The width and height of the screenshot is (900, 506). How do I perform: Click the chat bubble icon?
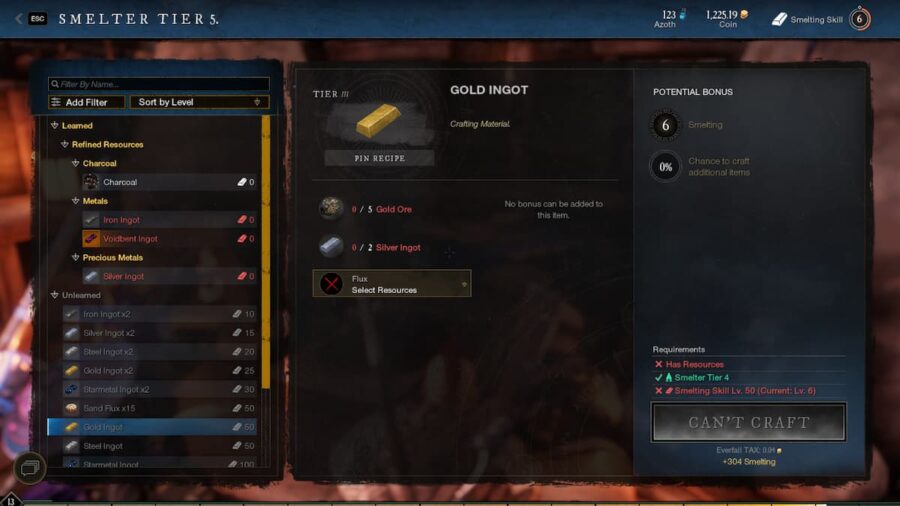coord(29,468)
